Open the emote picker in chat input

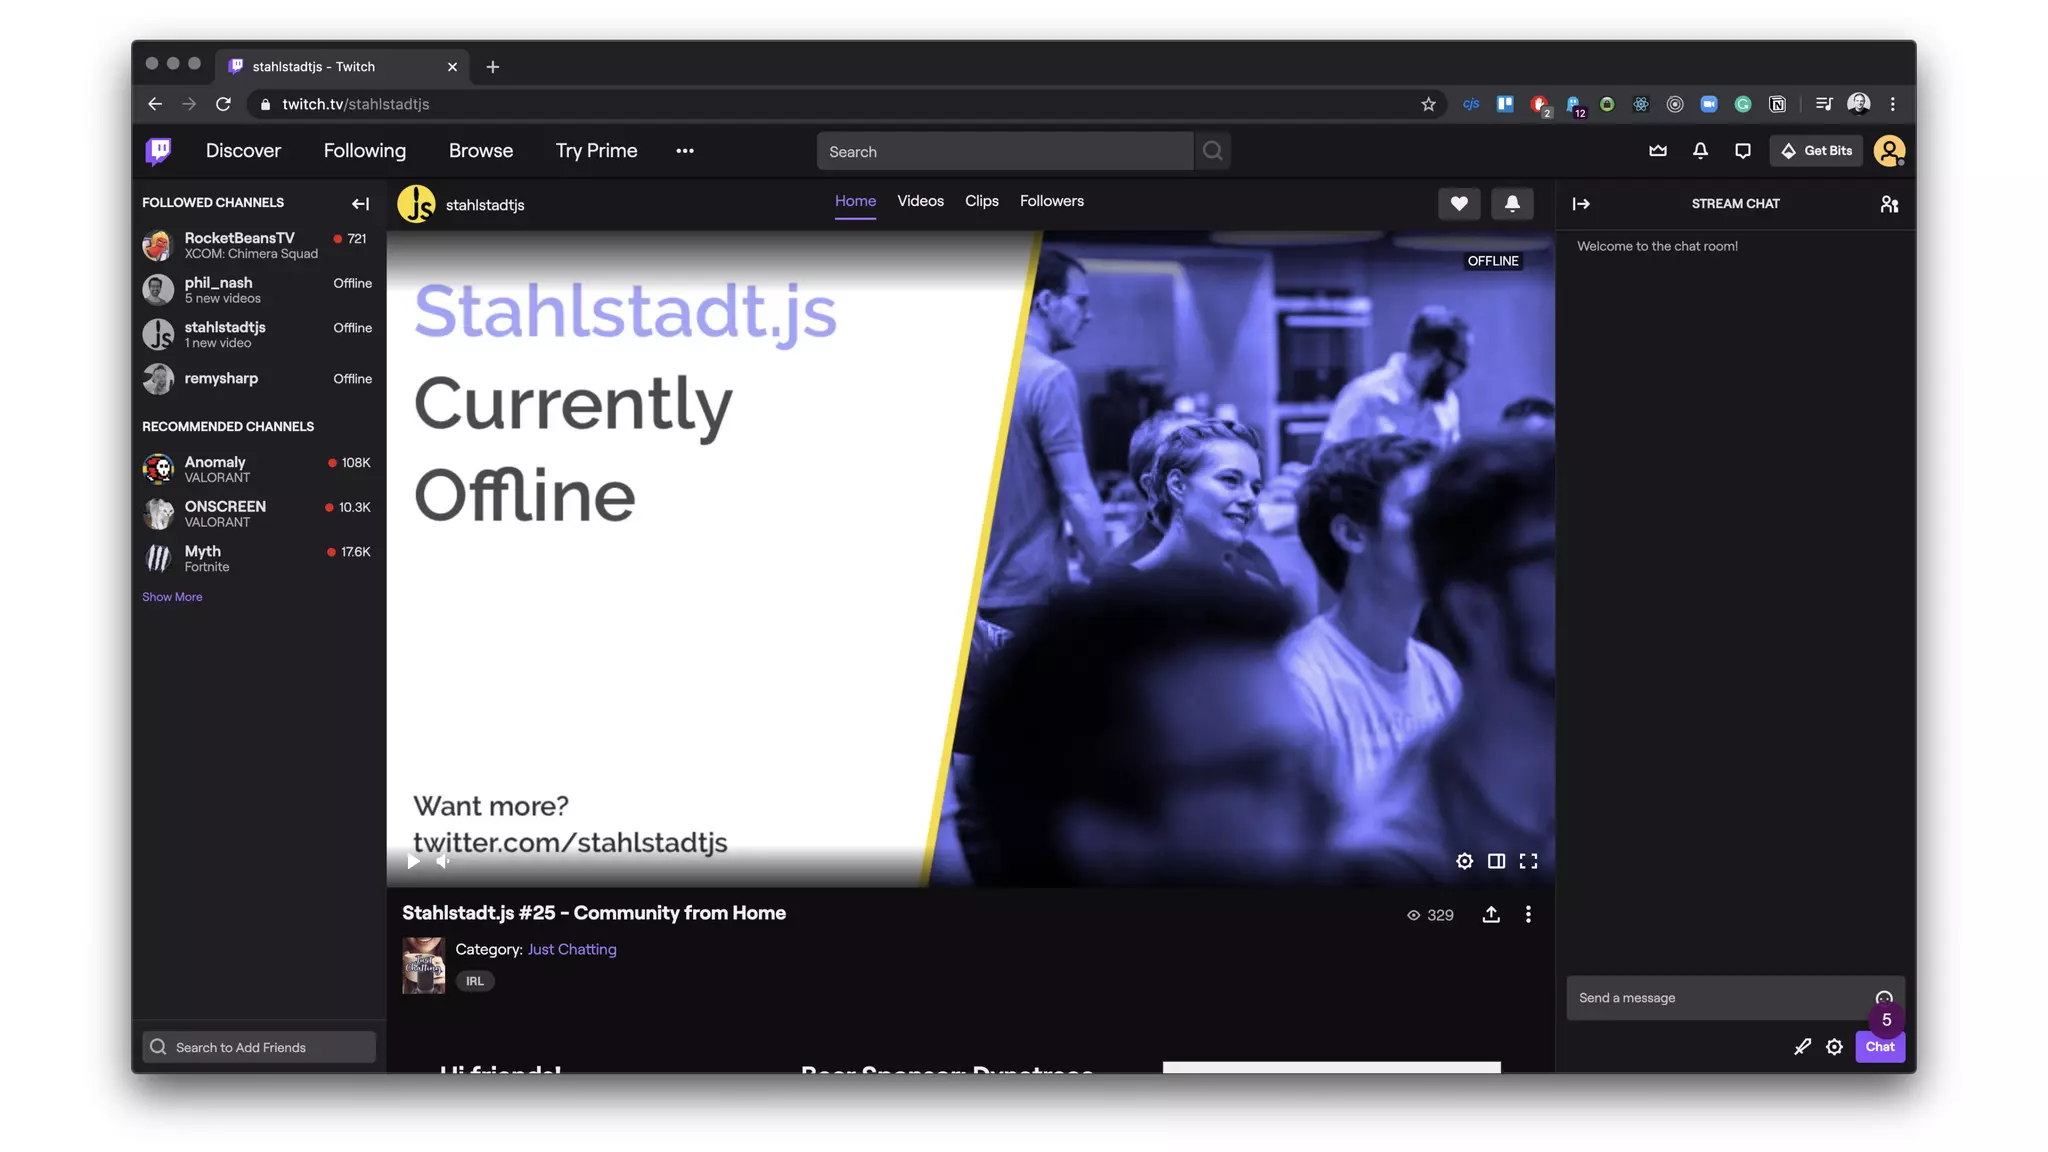[1884, 997]
